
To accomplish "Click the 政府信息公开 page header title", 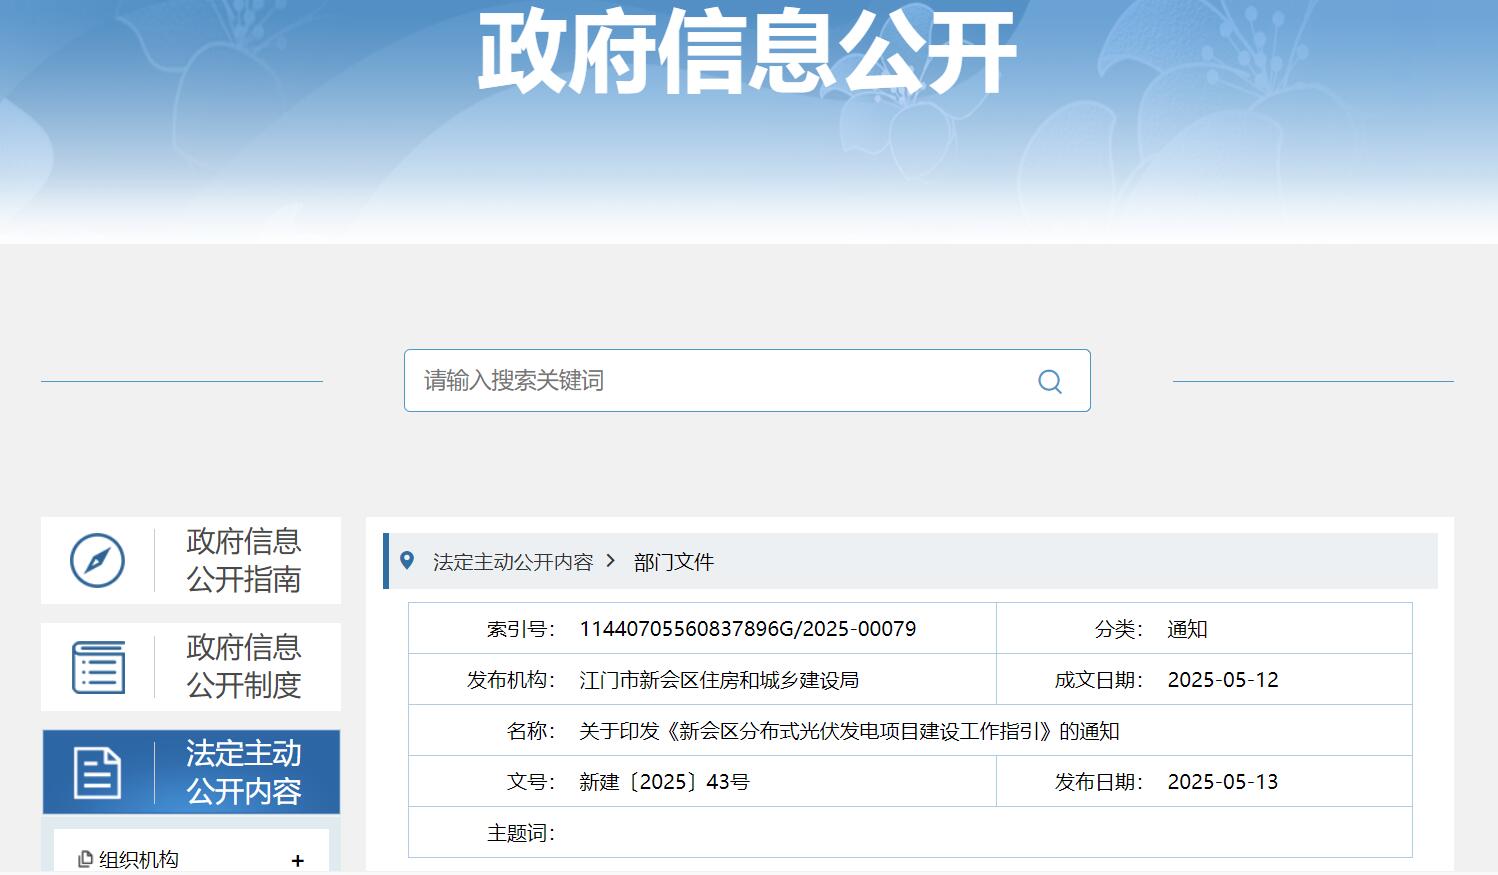I will 747,52.
